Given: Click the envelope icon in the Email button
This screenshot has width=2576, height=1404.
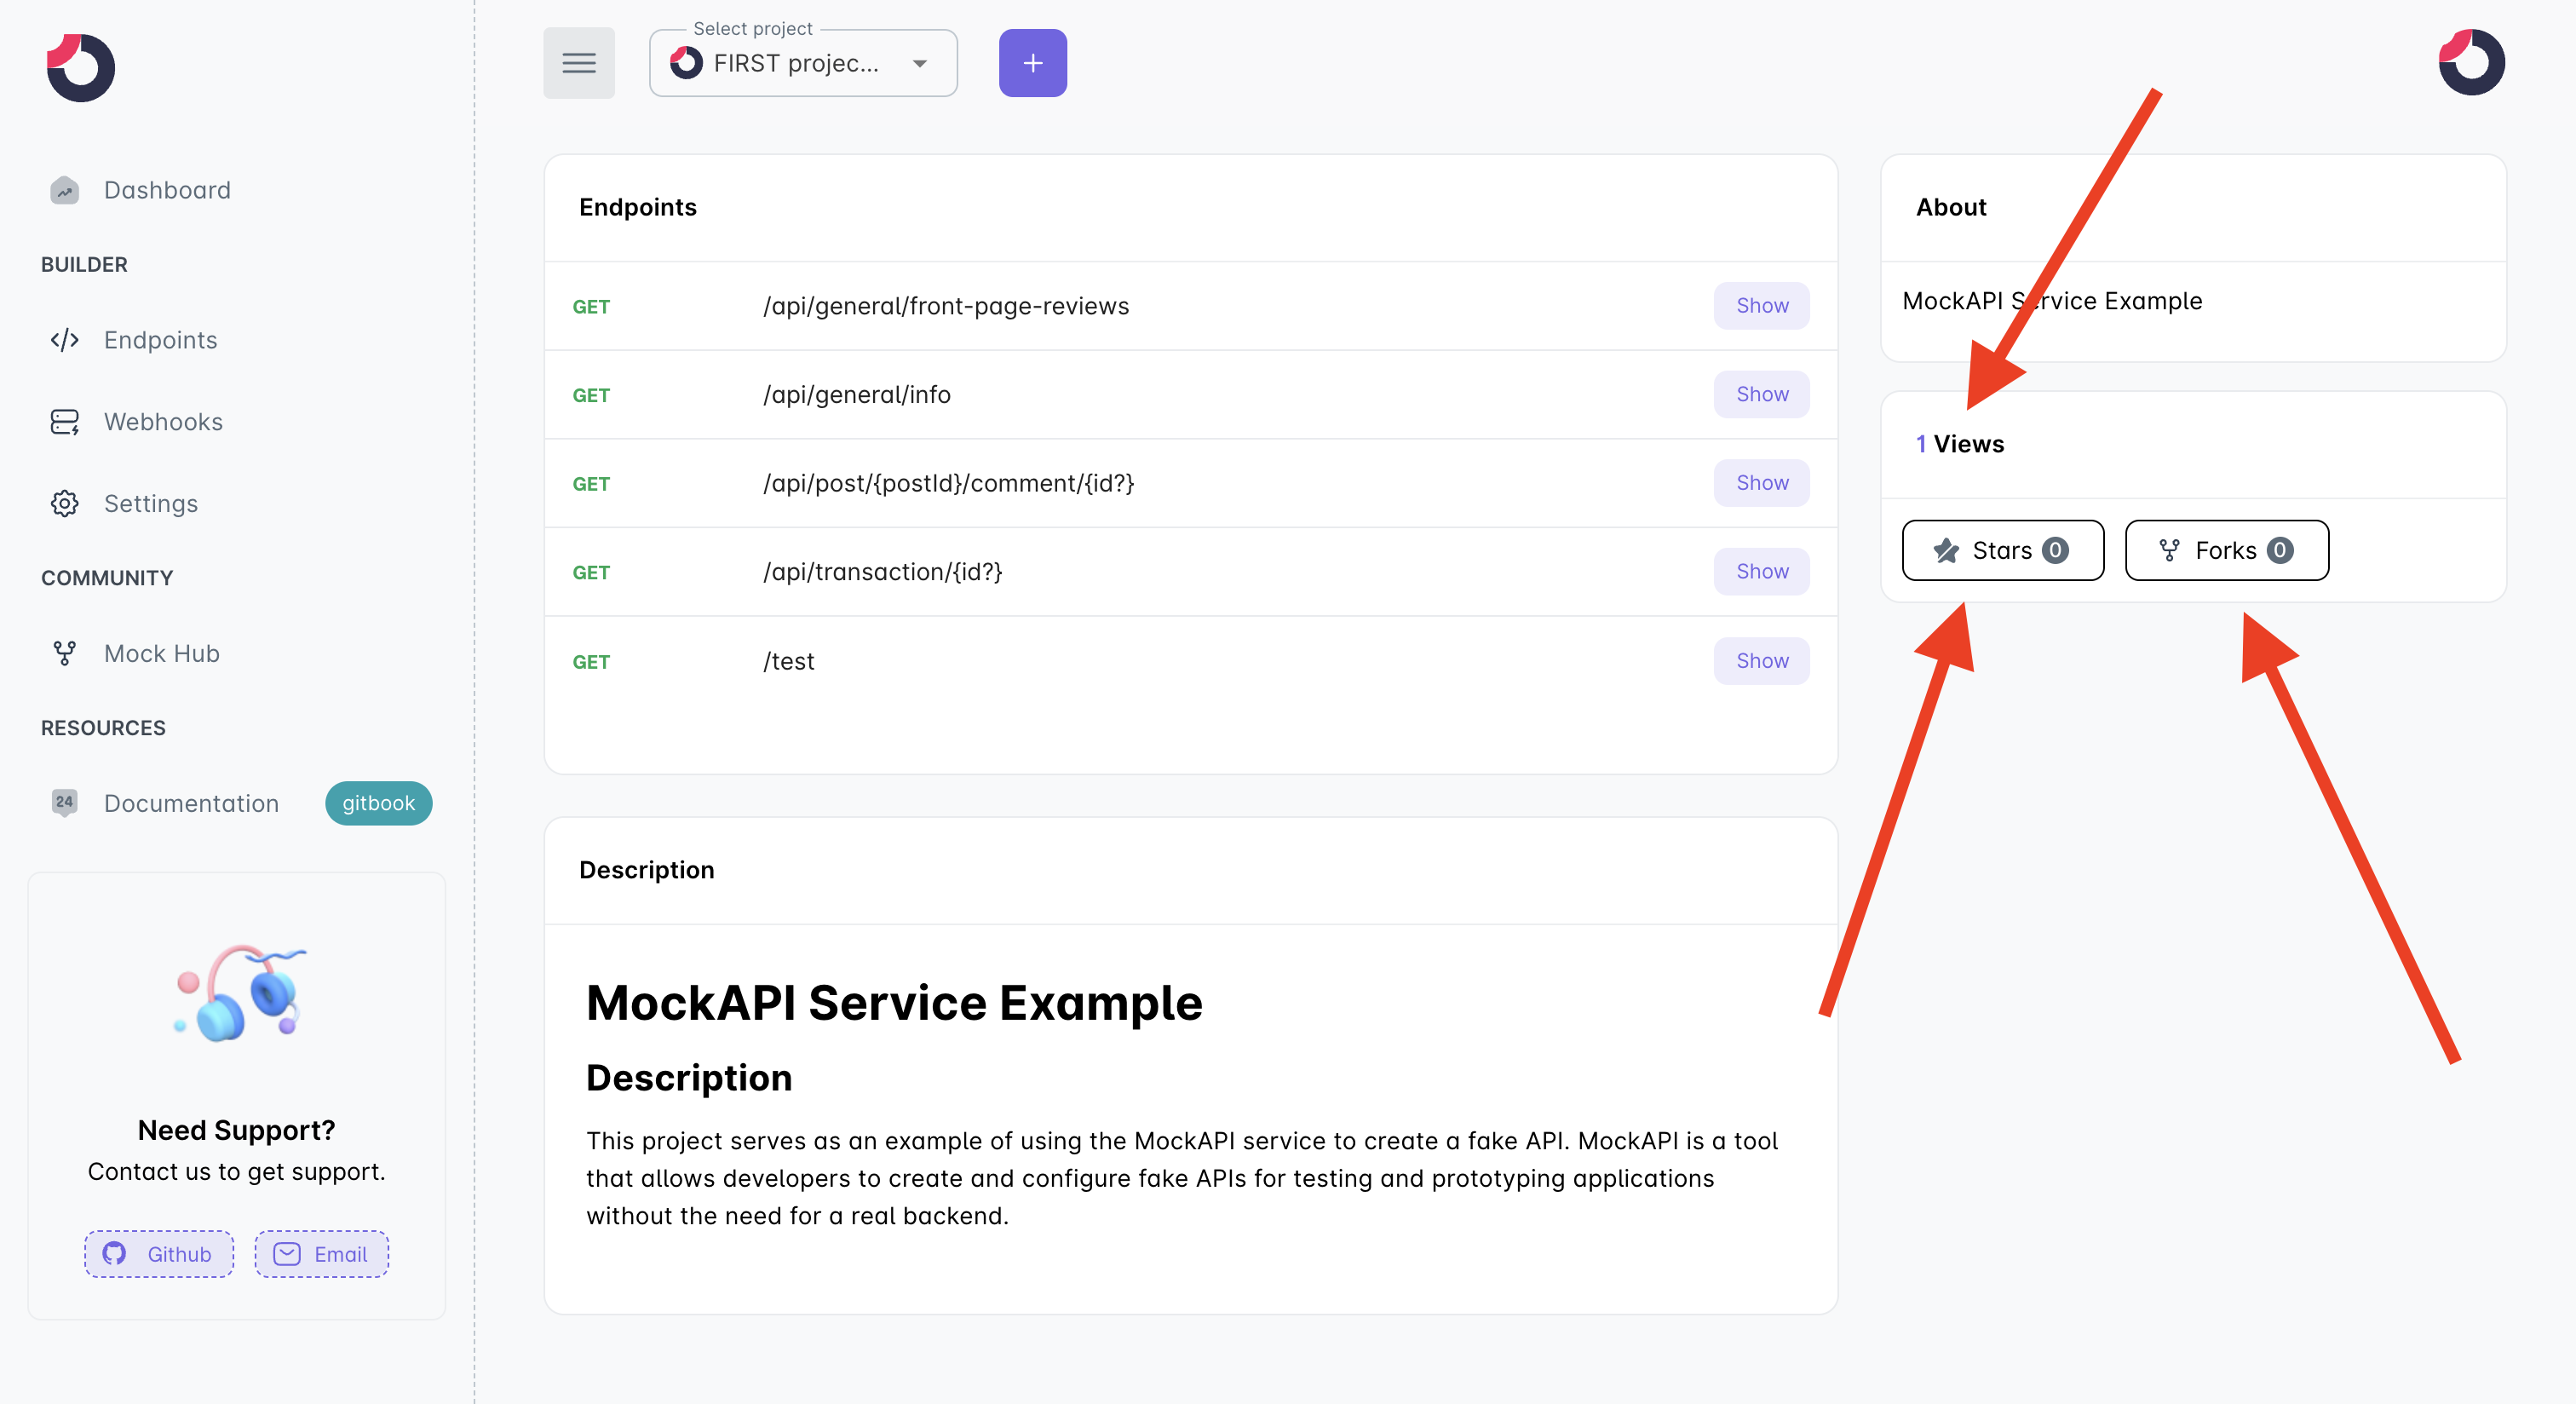Looking at the screenshot, I should click(x=287, y=1254).
